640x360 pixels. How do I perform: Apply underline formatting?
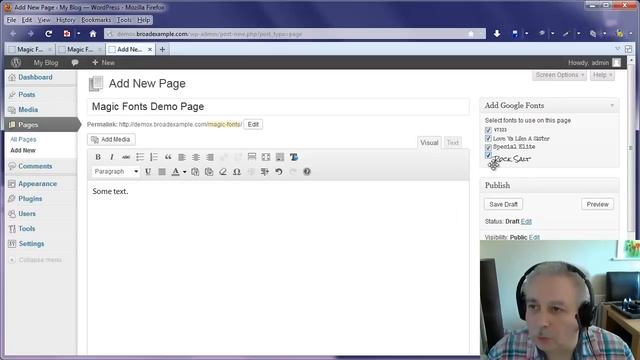(x=148, y=172)
